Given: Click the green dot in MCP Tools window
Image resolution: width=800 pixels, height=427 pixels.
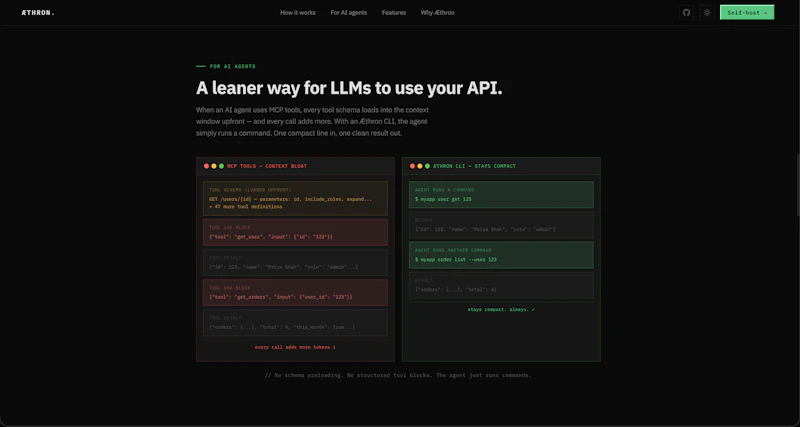Looking at the screenshot, I should [x=221, y=166].
